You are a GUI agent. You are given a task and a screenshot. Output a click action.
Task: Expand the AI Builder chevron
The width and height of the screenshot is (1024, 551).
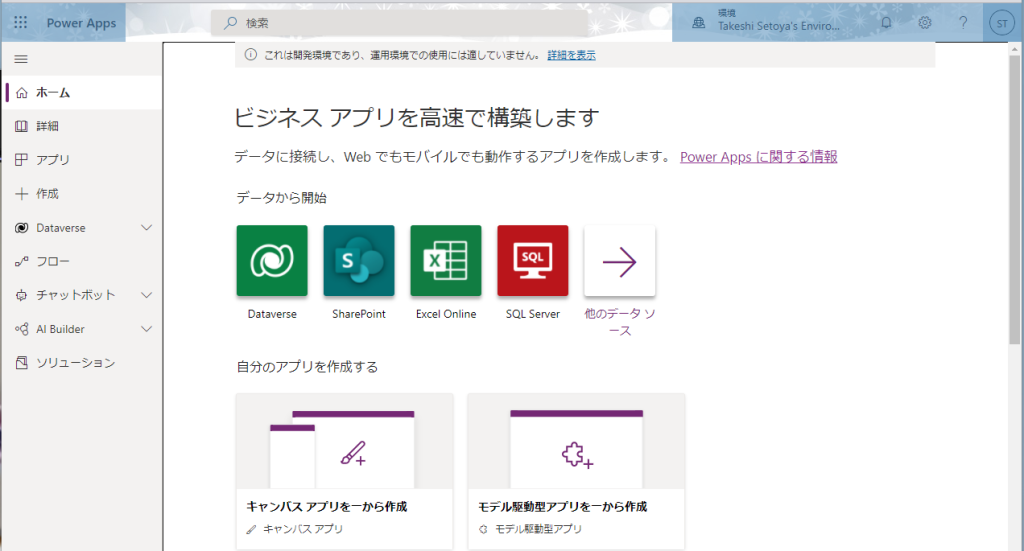(x=147, y=329)
